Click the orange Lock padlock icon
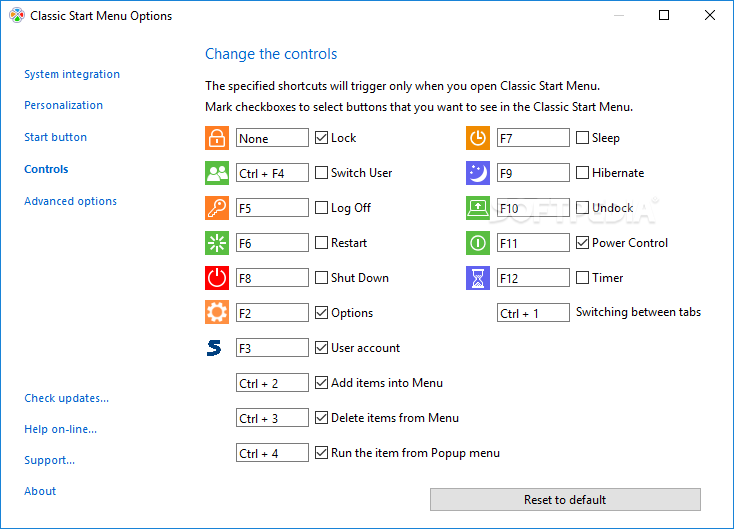The image size is (734, 529). point(217,138)
